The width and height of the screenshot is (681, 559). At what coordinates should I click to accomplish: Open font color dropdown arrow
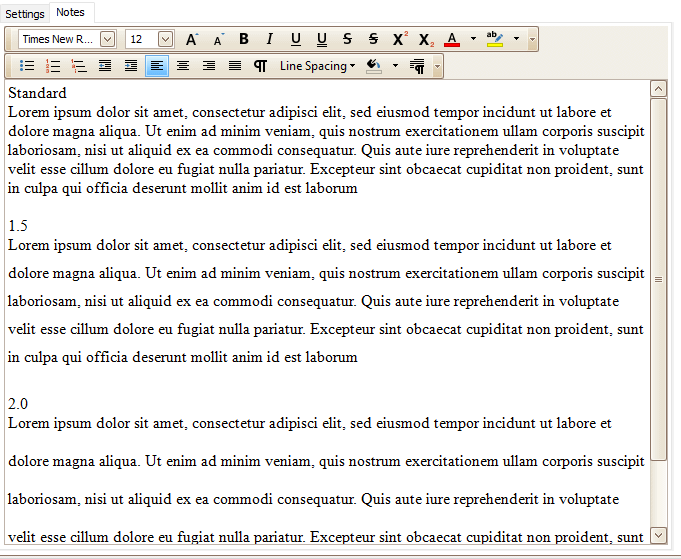click(x=473, y=39)
